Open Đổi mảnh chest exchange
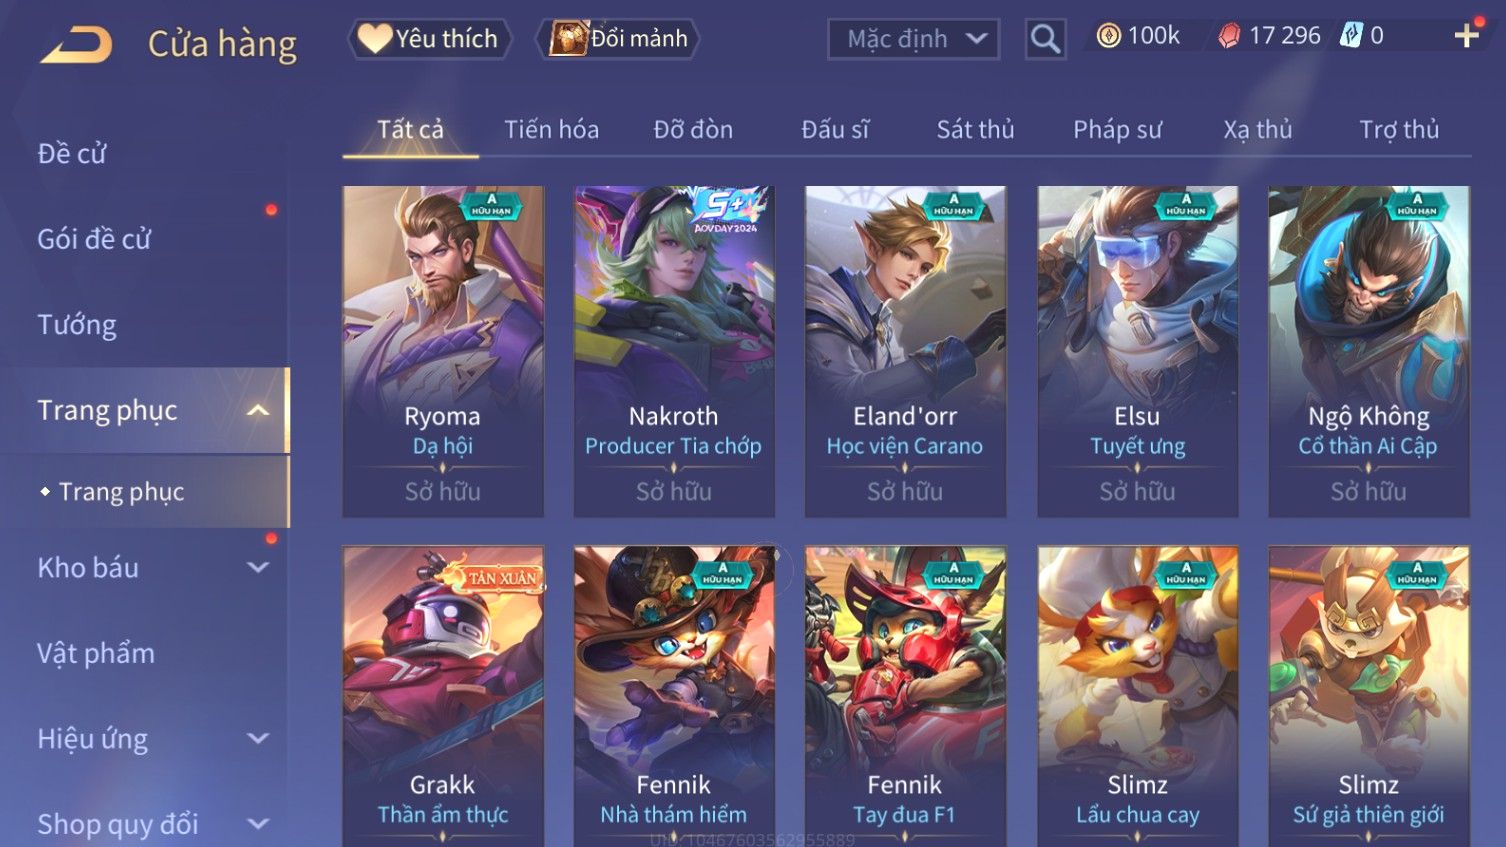Image resolution: width=1506 pixels, height=847 pixels. pyautogui.click(x=619, y=39)
